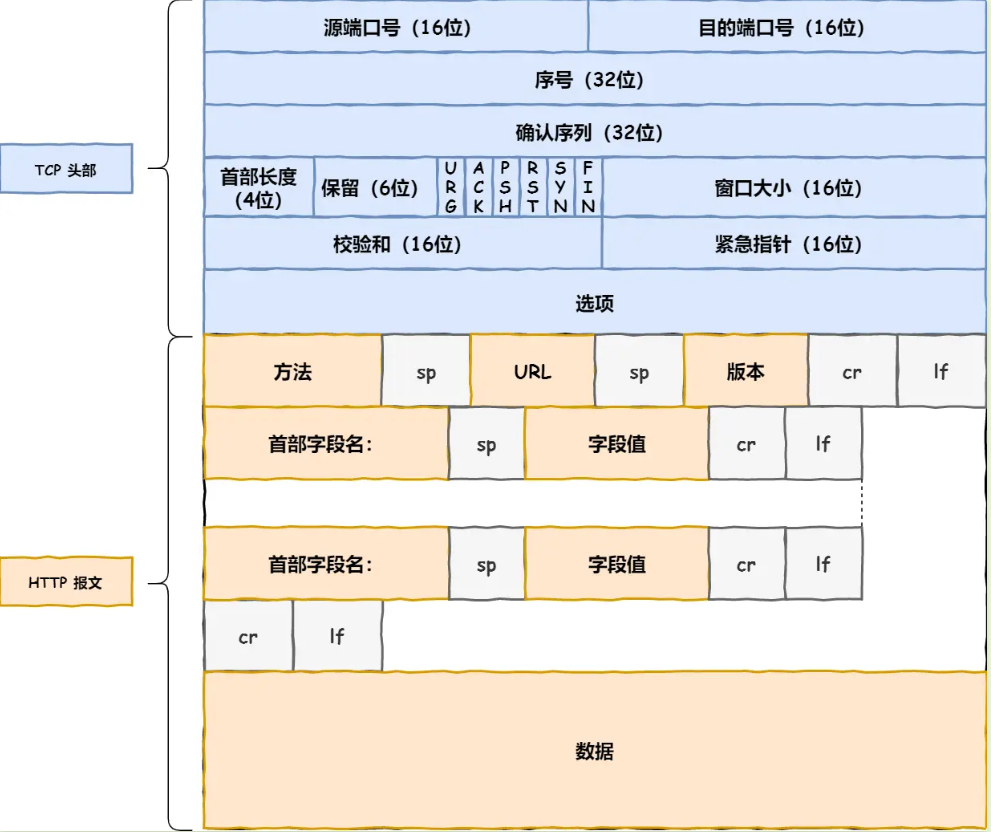Select the '保留（6位）' cell
The image size is (991, 832).
[375, 187]
